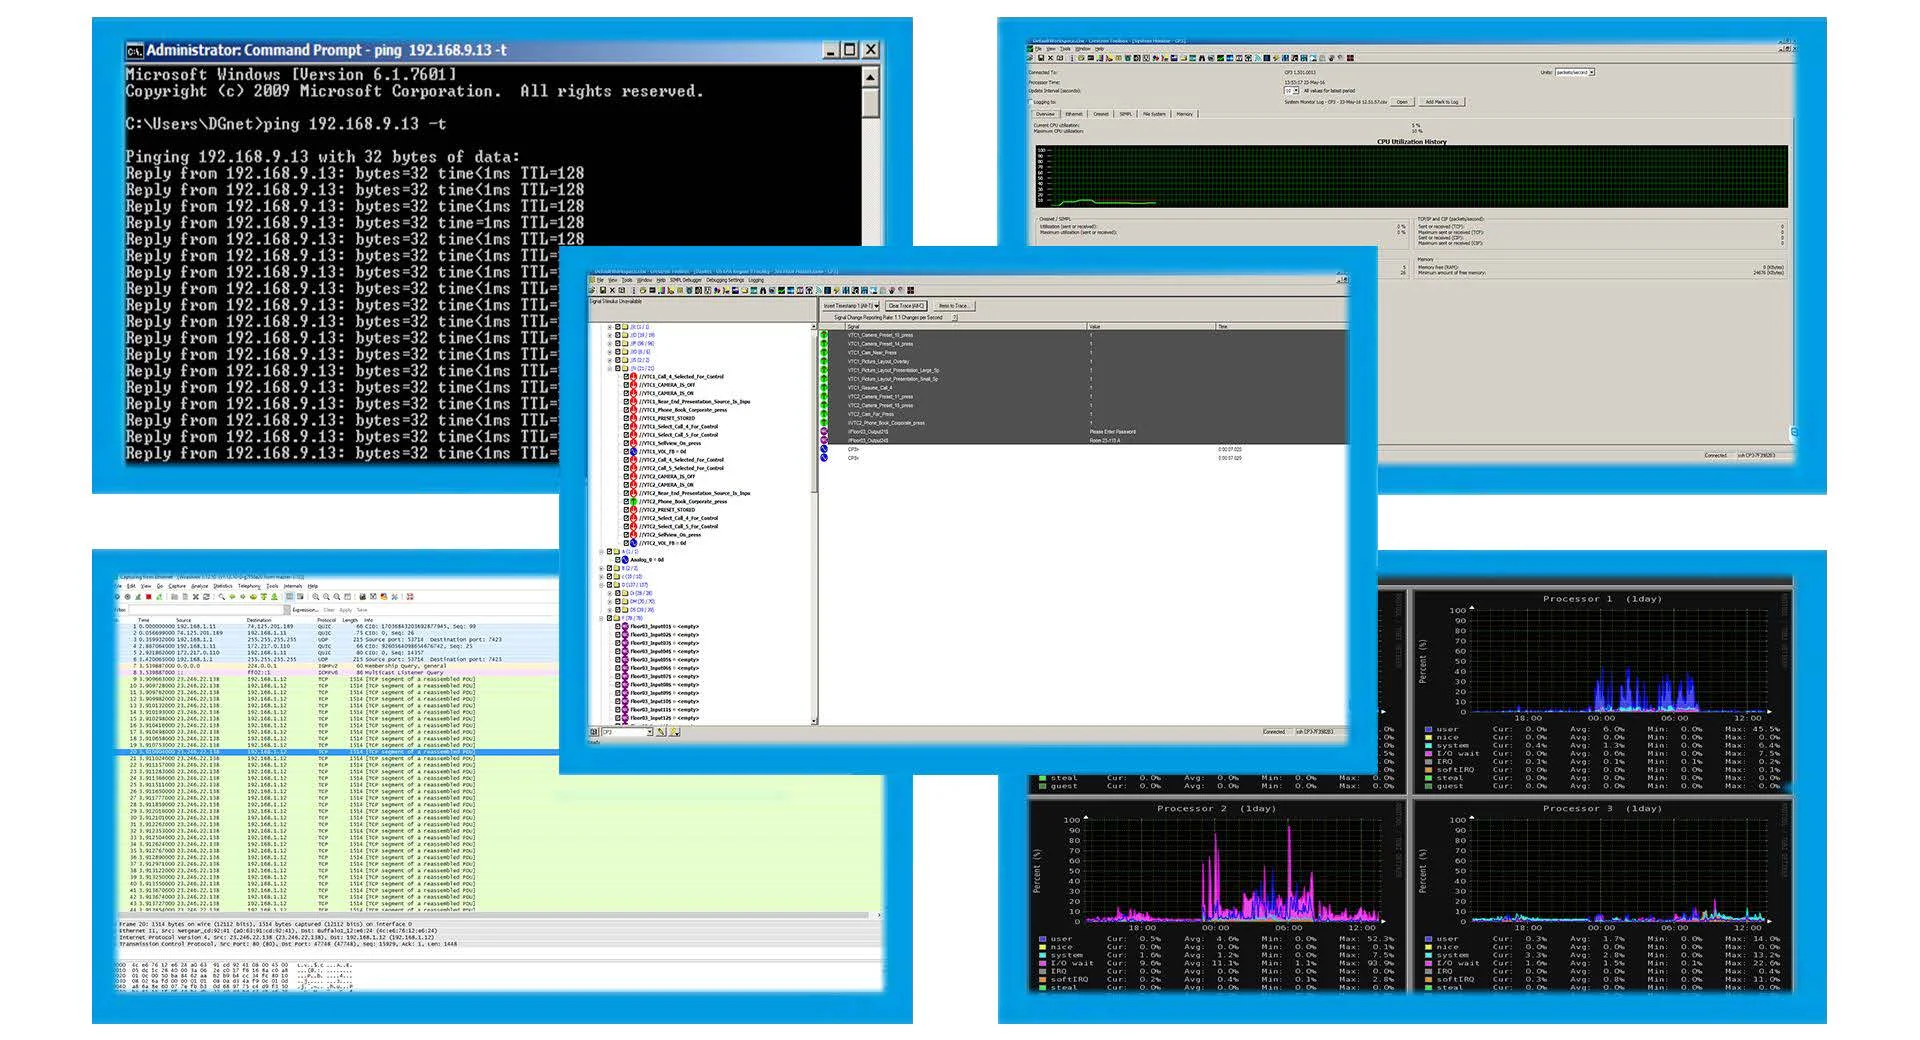Collapse the folder containing the VTC1 signals

coord(609,368)
